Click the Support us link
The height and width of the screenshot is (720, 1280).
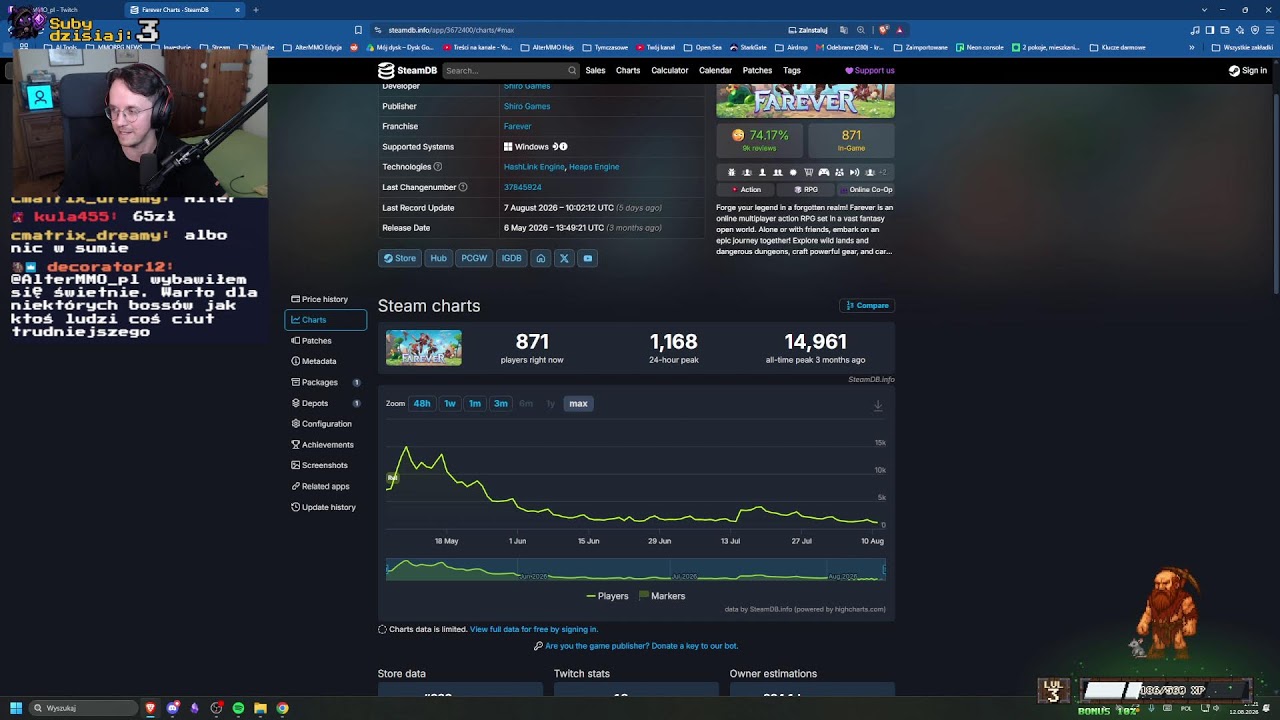(870, 71)
